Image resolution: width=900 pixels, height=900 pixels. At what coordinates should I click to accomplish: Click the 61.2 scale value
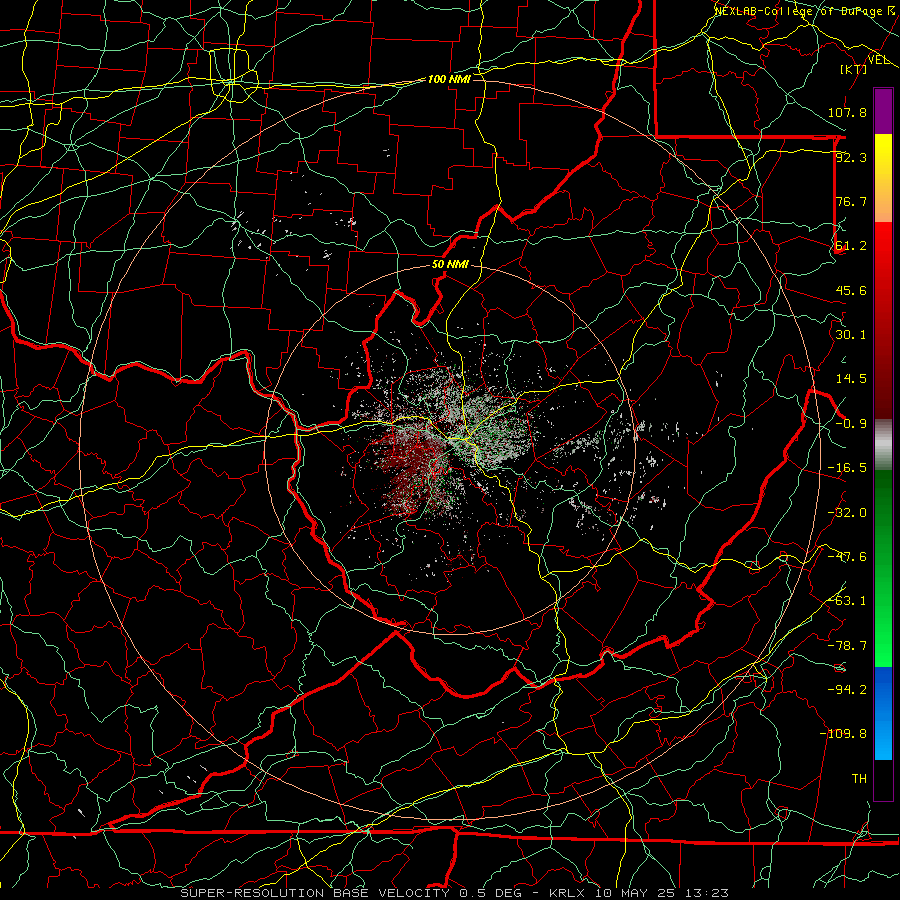851,246
